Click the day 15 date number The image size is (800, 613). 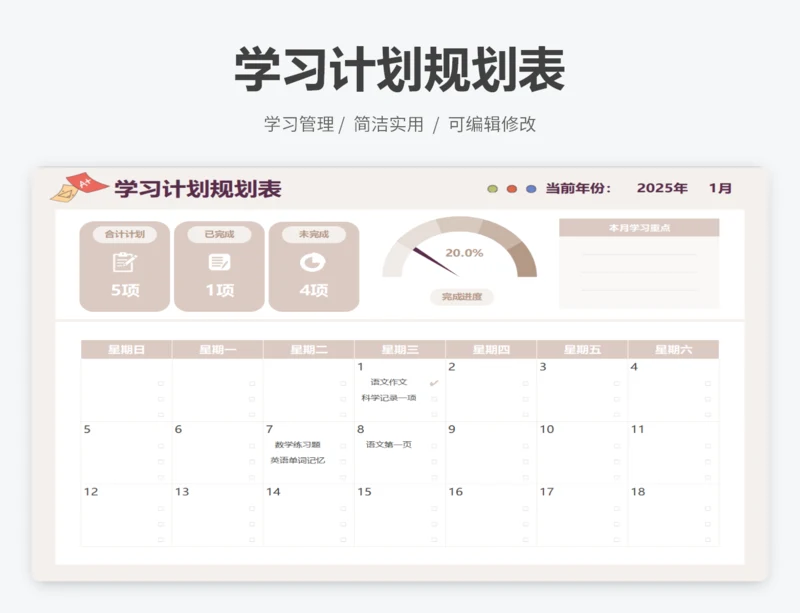coord(364,492)
